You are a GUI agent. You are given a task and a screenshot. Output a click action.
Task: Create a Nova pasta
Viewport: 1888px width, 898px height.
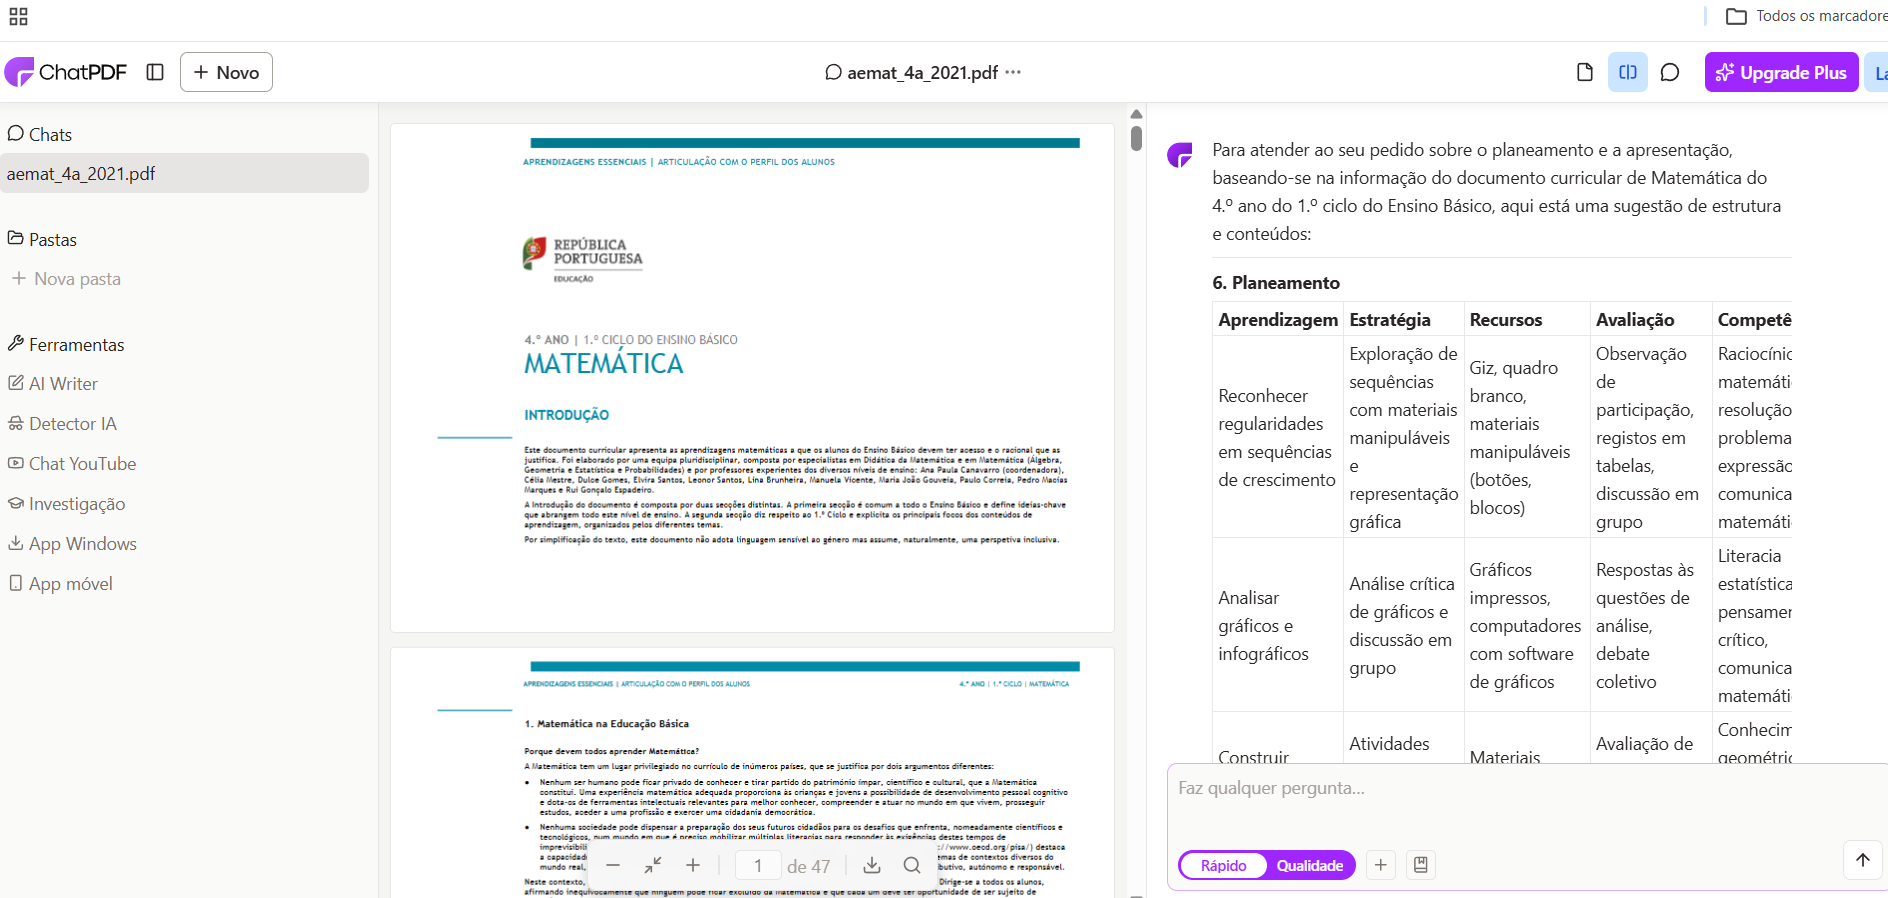[x=67, y=279]
